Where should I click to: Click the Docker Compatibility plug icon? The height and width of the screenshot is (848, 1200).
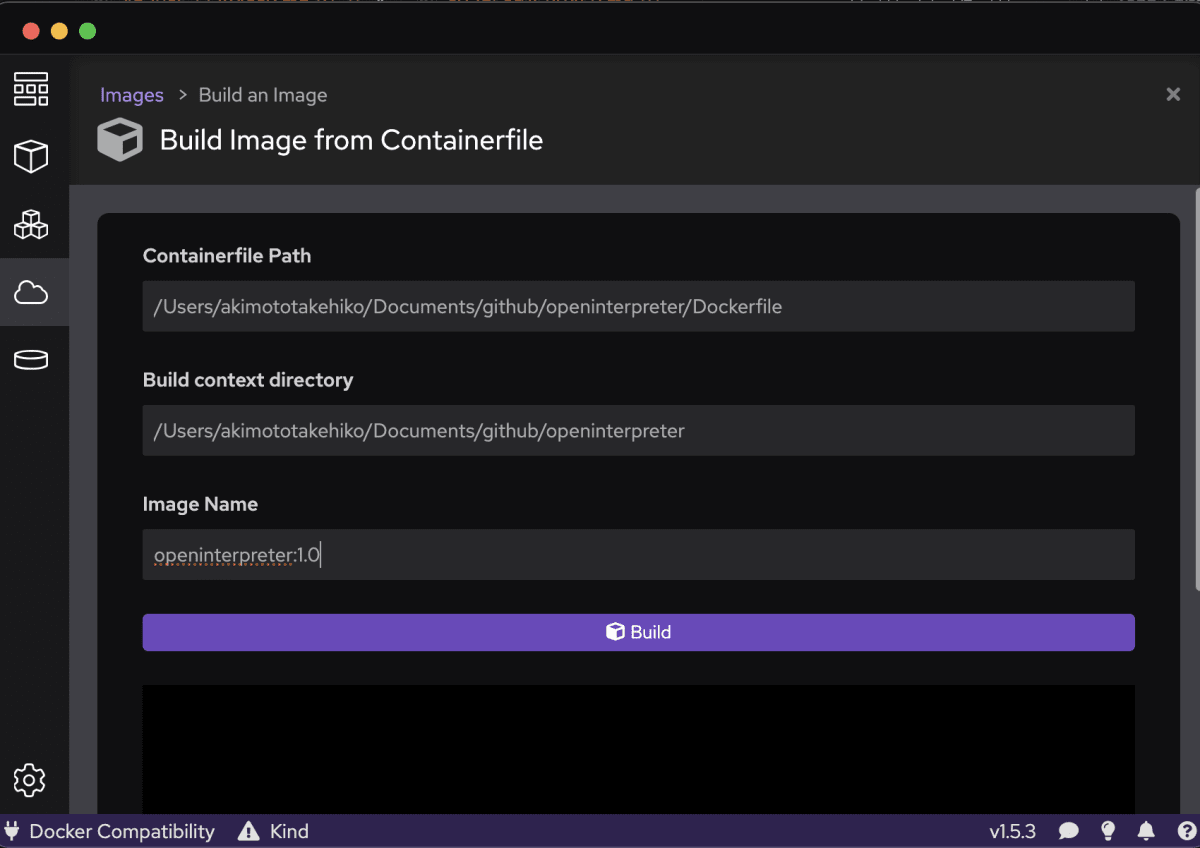point(13,831)
